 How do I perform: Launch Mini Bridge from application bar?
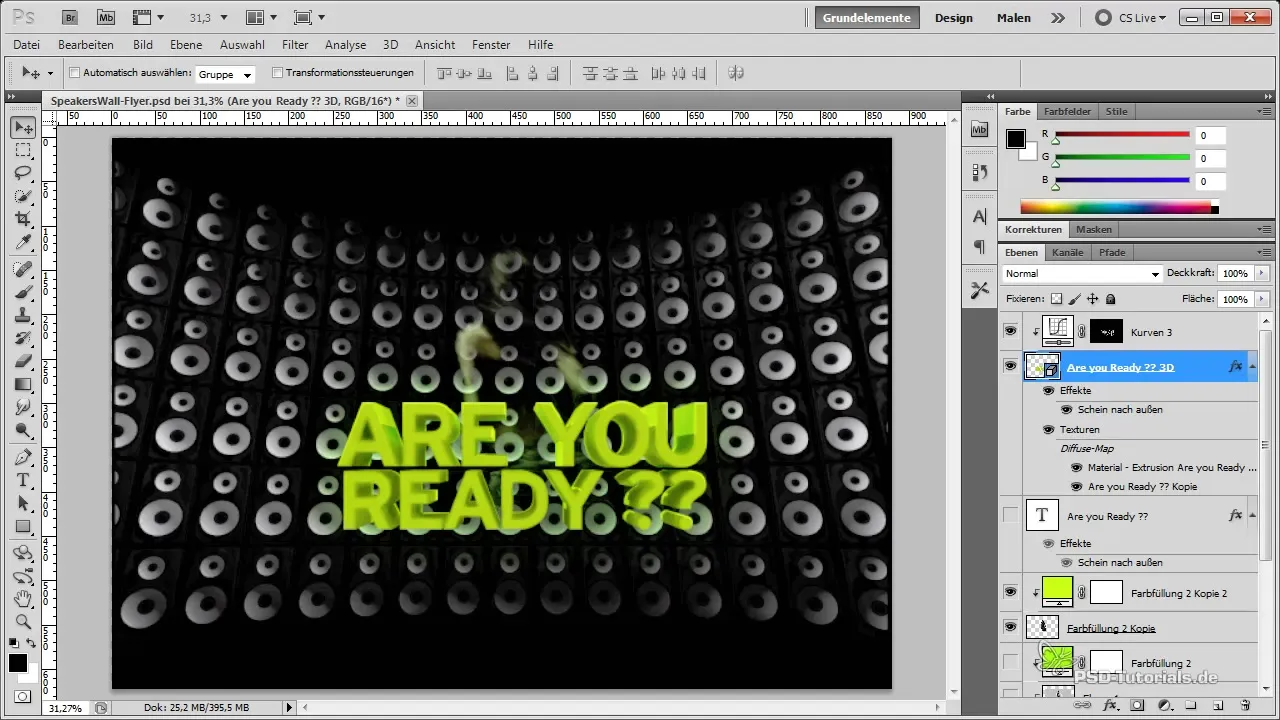pos(106,17)
